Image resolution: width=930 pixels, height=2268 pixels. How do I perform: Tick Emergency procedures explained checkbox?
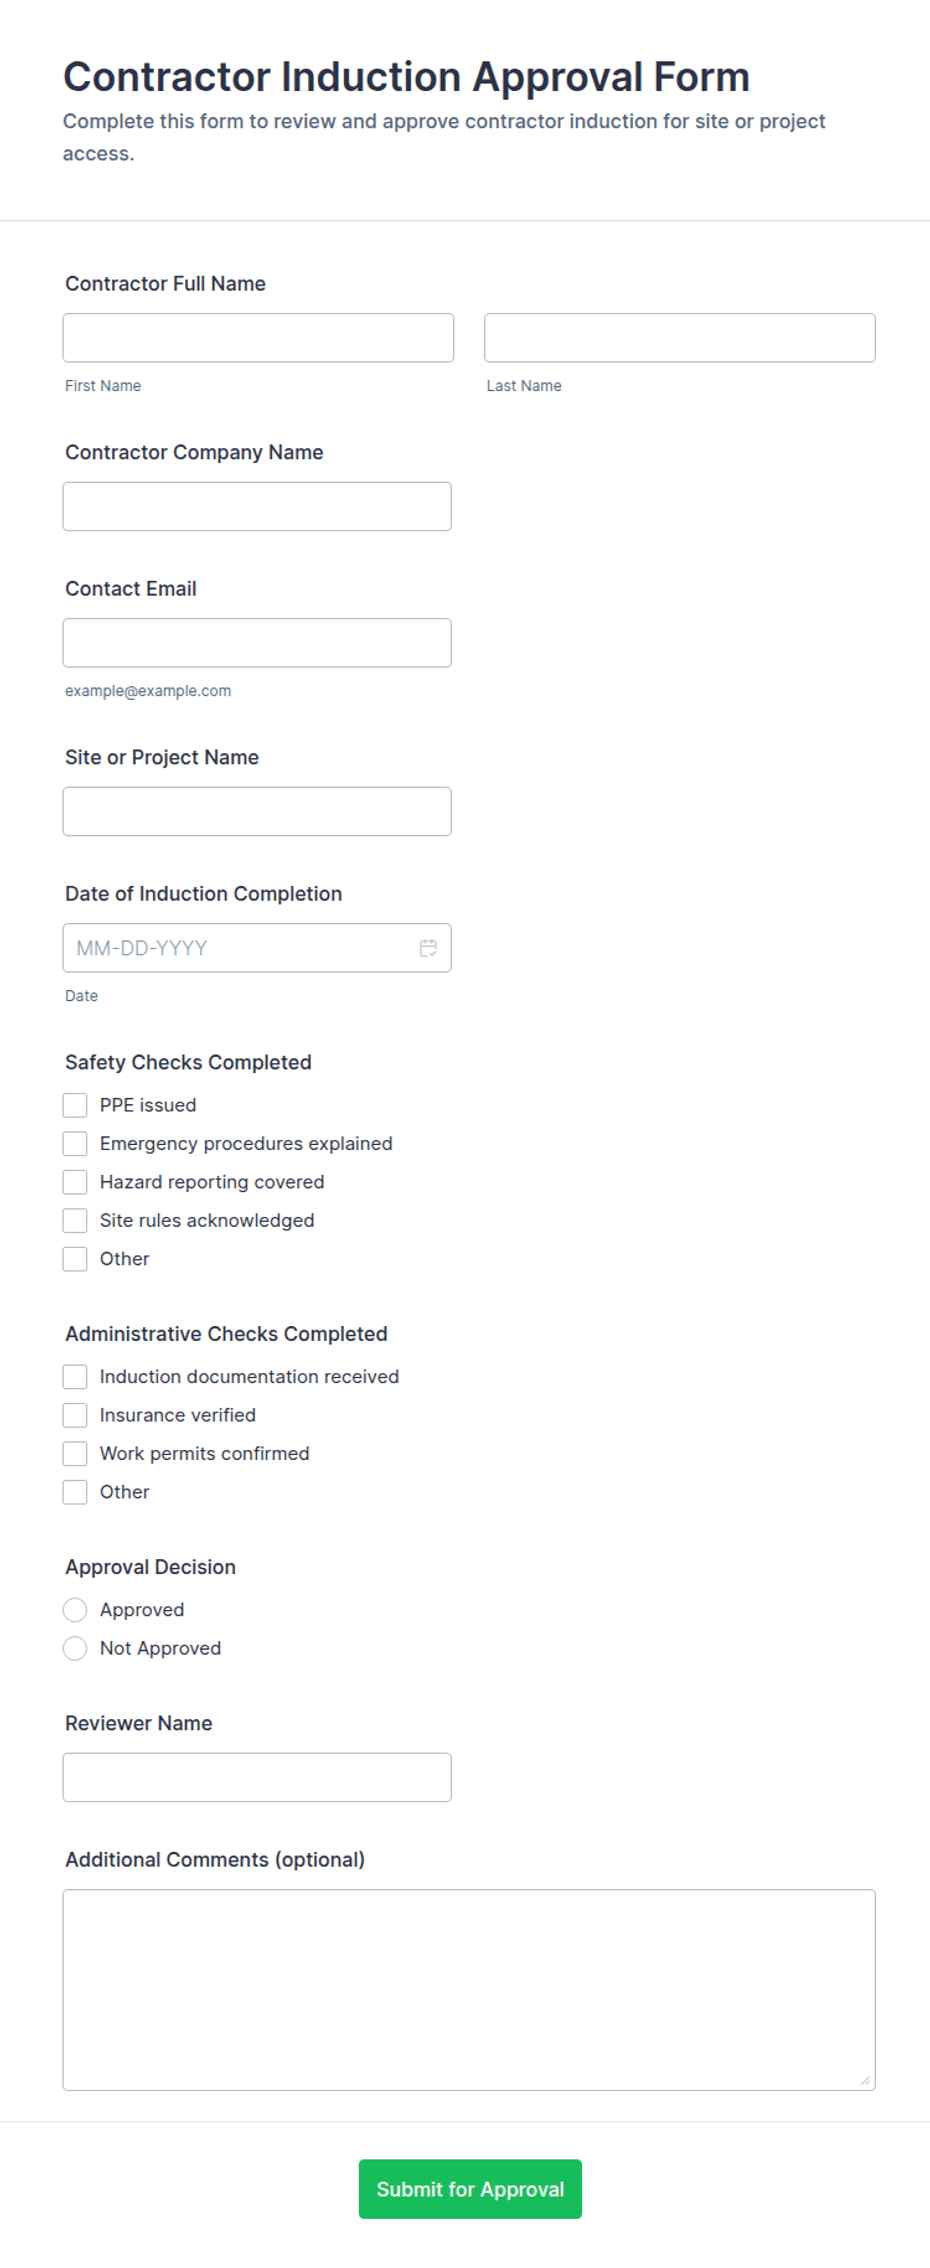[x=75, y=1143]
